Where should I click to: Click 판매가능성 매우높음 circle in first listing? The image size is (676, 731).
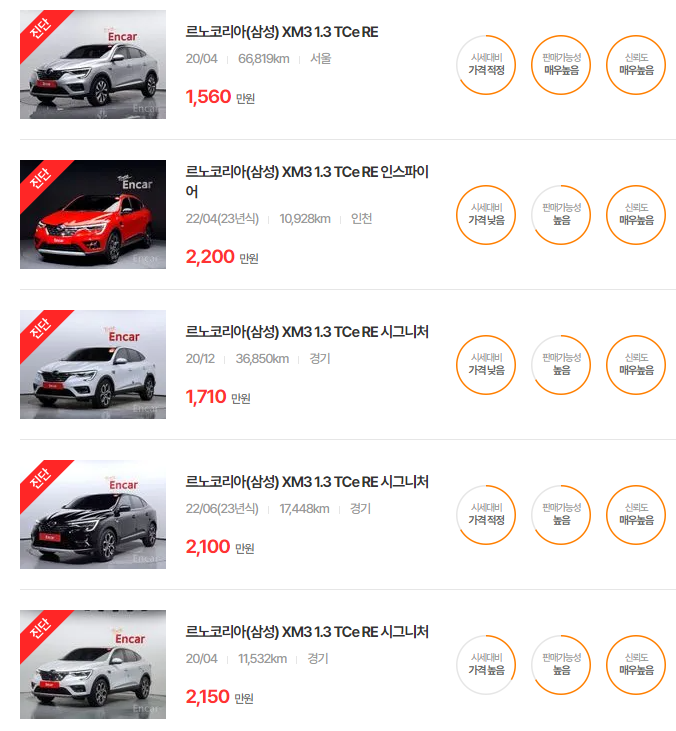[x=561, y=65]
